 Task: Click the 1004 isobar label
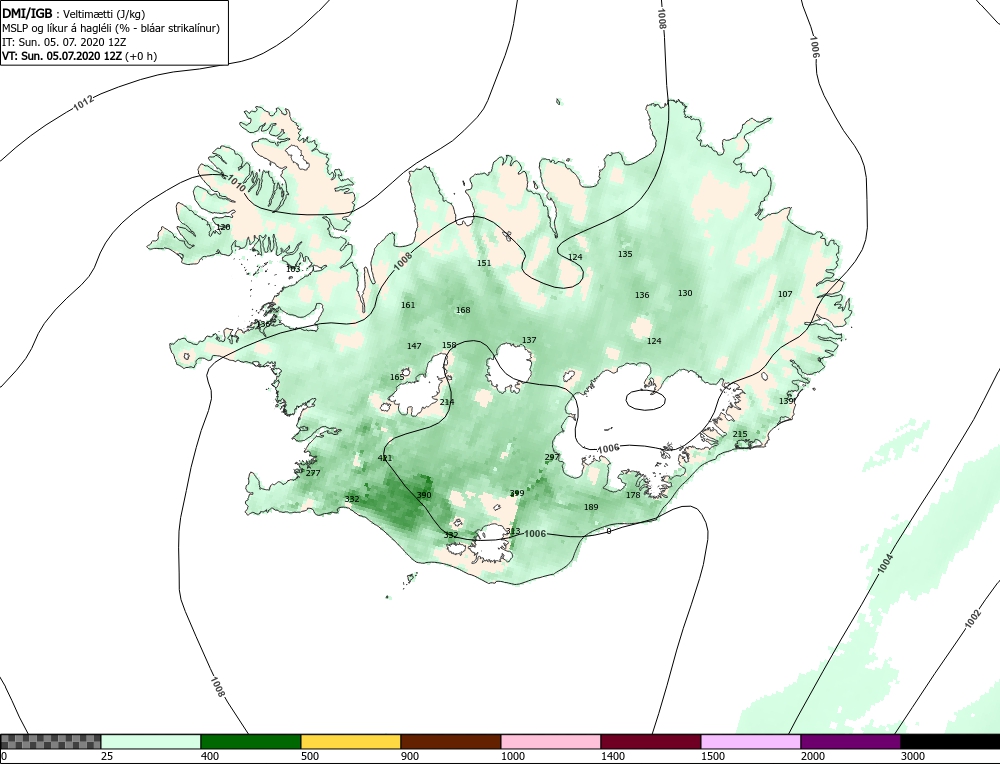(885, 566)
